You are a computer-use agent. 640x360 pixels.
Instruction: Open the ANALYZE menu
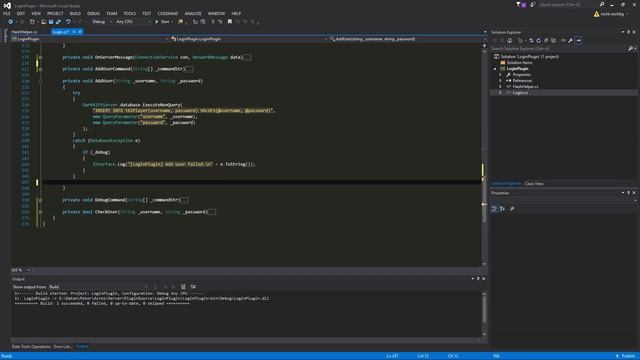pyautogui.click(x=193, y=13)
